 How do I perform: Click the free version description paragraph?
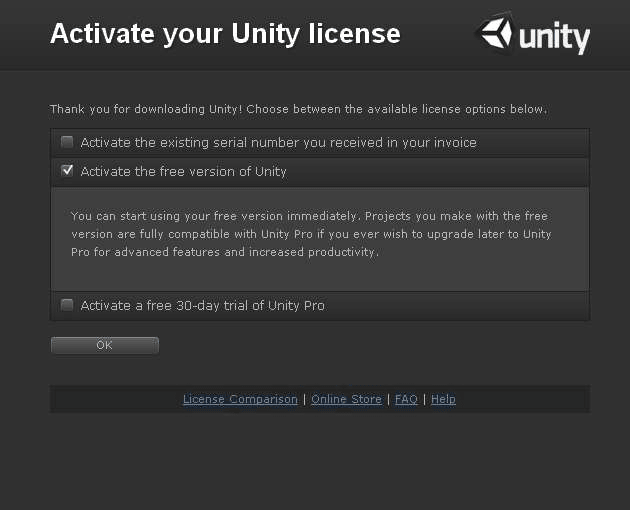pos(310,234)
